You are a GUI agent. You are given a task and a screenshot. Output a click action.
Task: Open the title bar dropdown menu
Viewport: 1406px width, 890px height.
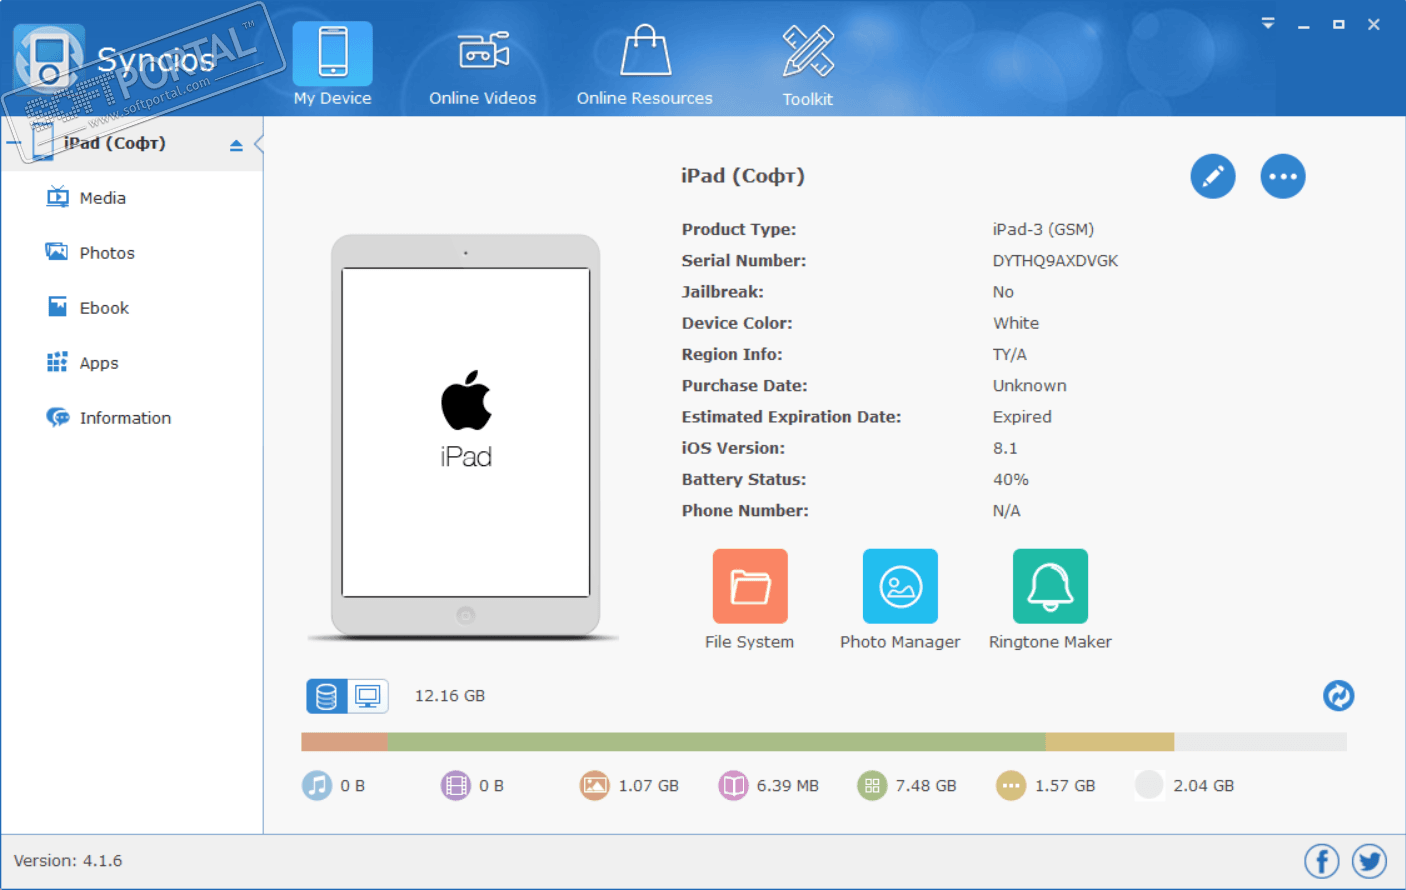(1268, 24)
